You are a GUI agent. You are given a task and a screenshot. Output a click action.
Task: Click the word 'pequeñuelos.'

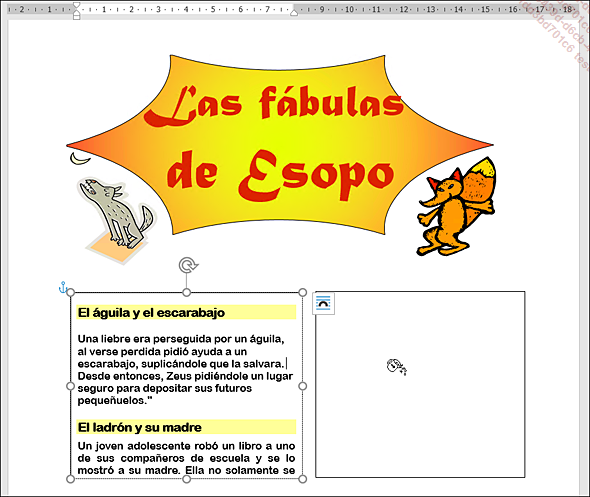click(113, 401)
